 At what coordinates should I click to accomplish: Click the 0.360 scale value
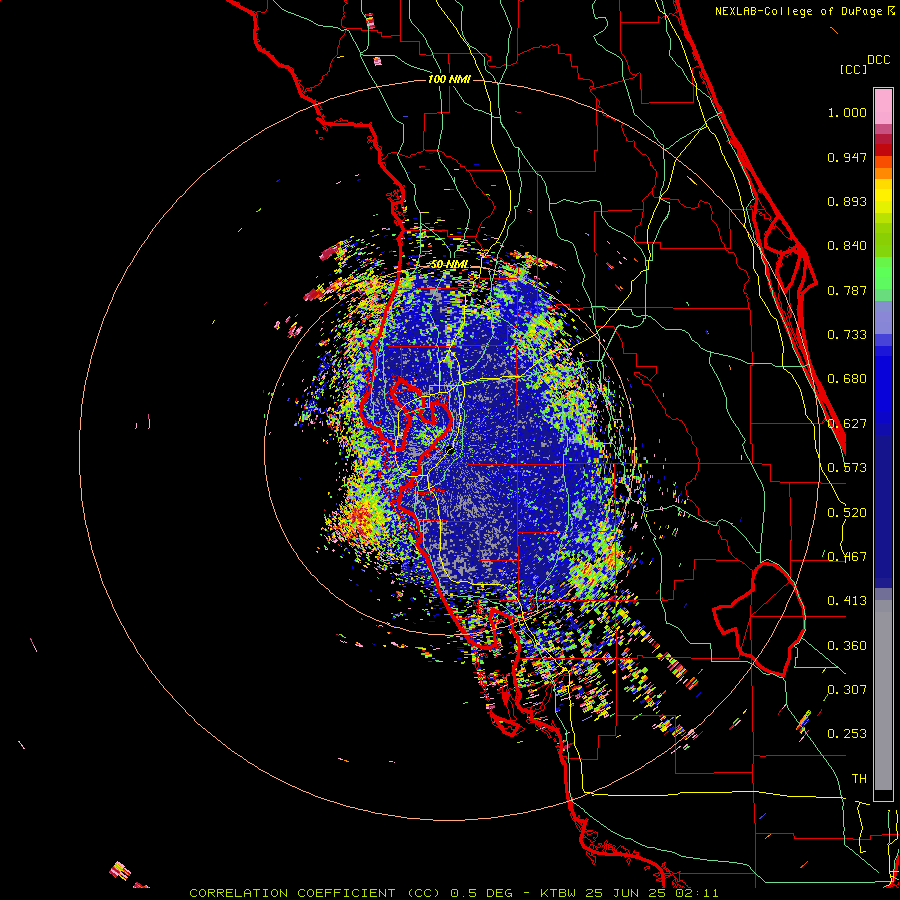click(x=847, y=646)
